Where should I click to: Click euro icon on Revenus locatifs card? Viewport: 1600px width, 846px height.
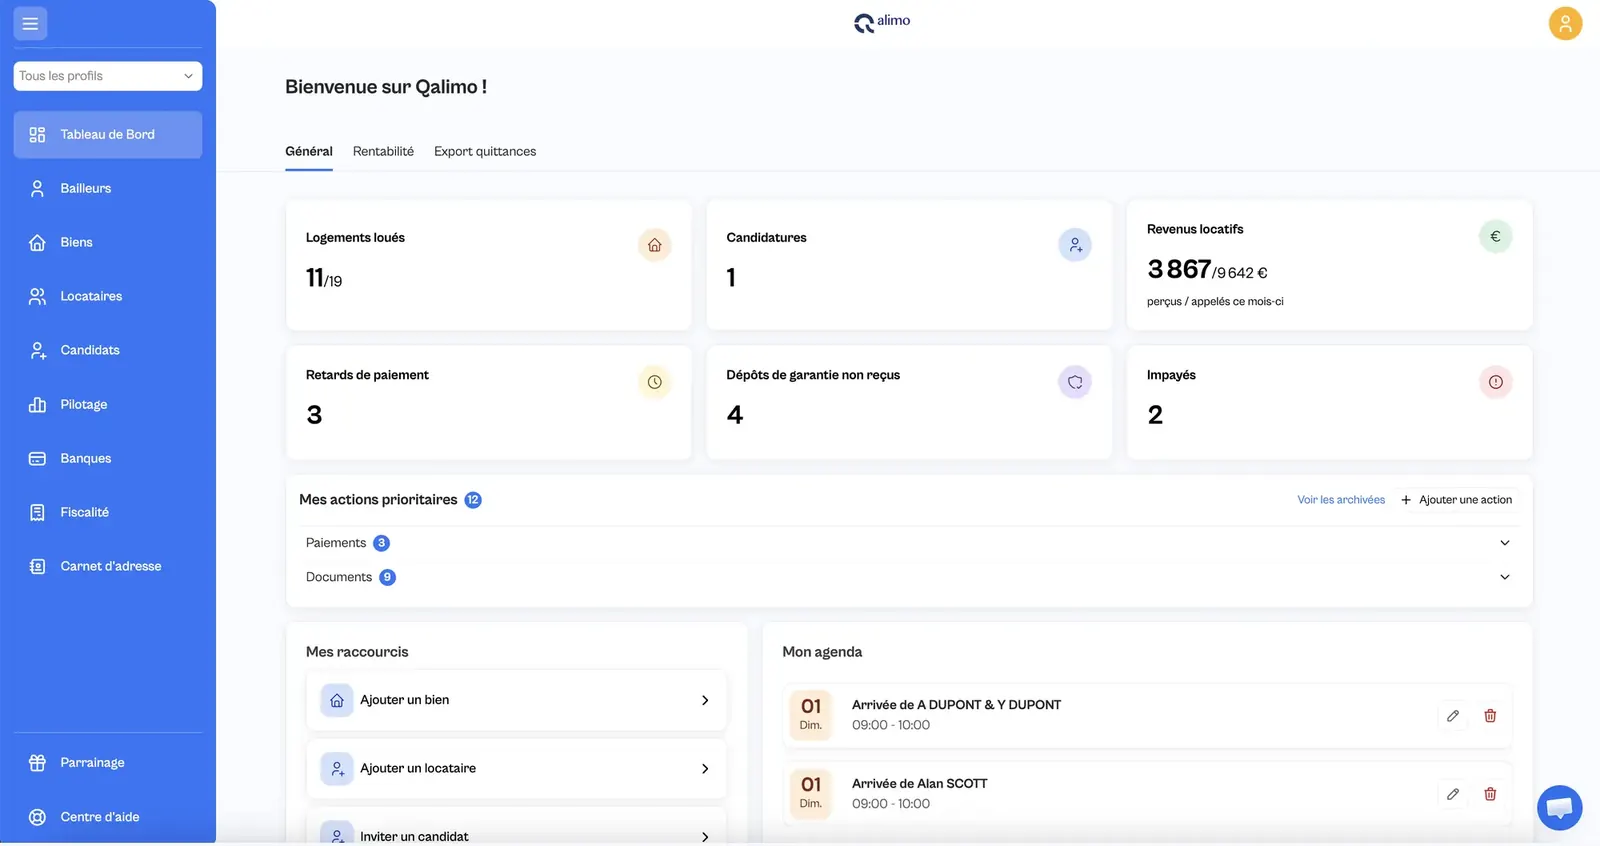click(1495, 237)
